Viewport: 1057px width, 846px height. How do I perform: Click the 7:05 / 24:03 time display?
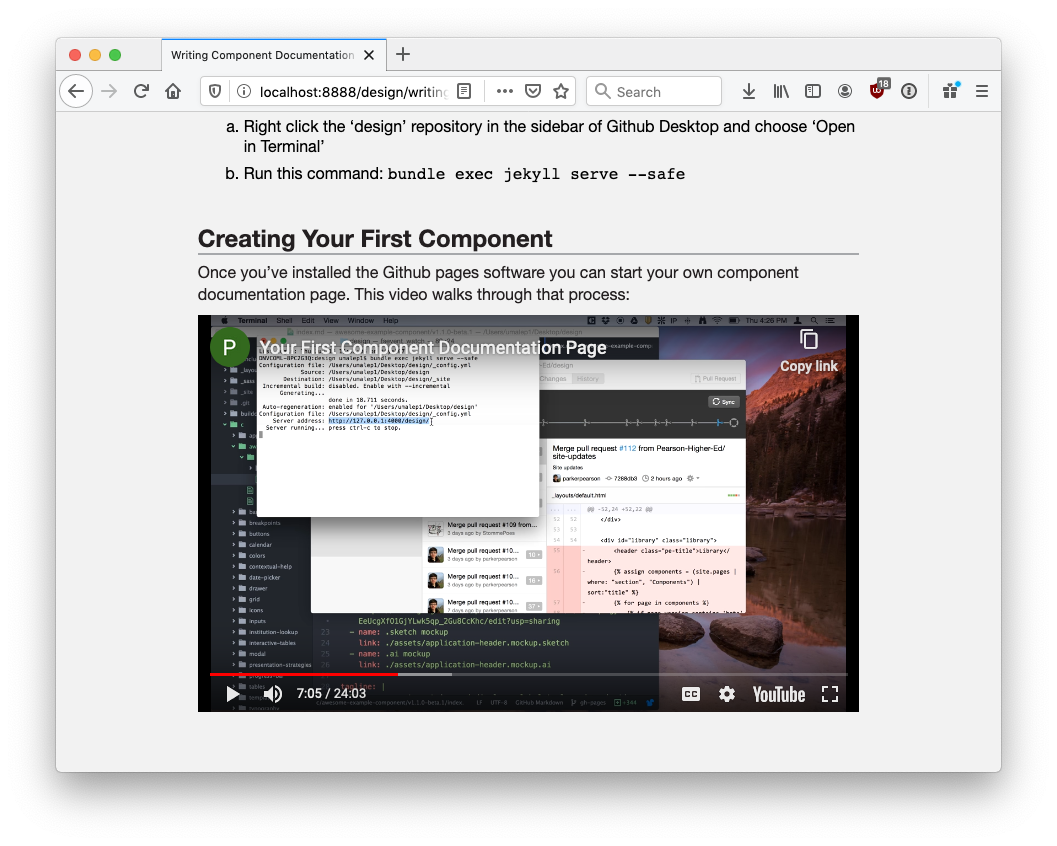[x=331, y=694]
